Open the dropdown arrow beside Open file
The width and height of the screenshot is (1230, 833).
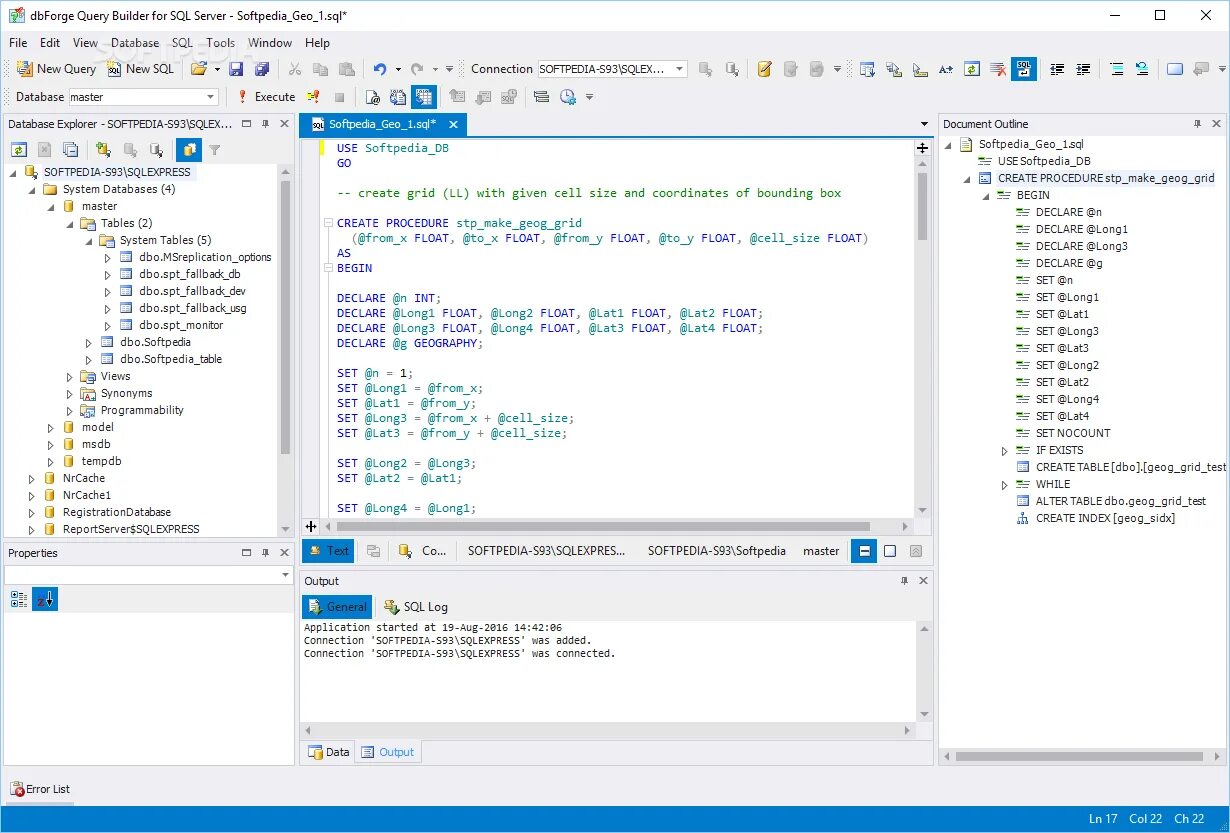coord(217,69)
